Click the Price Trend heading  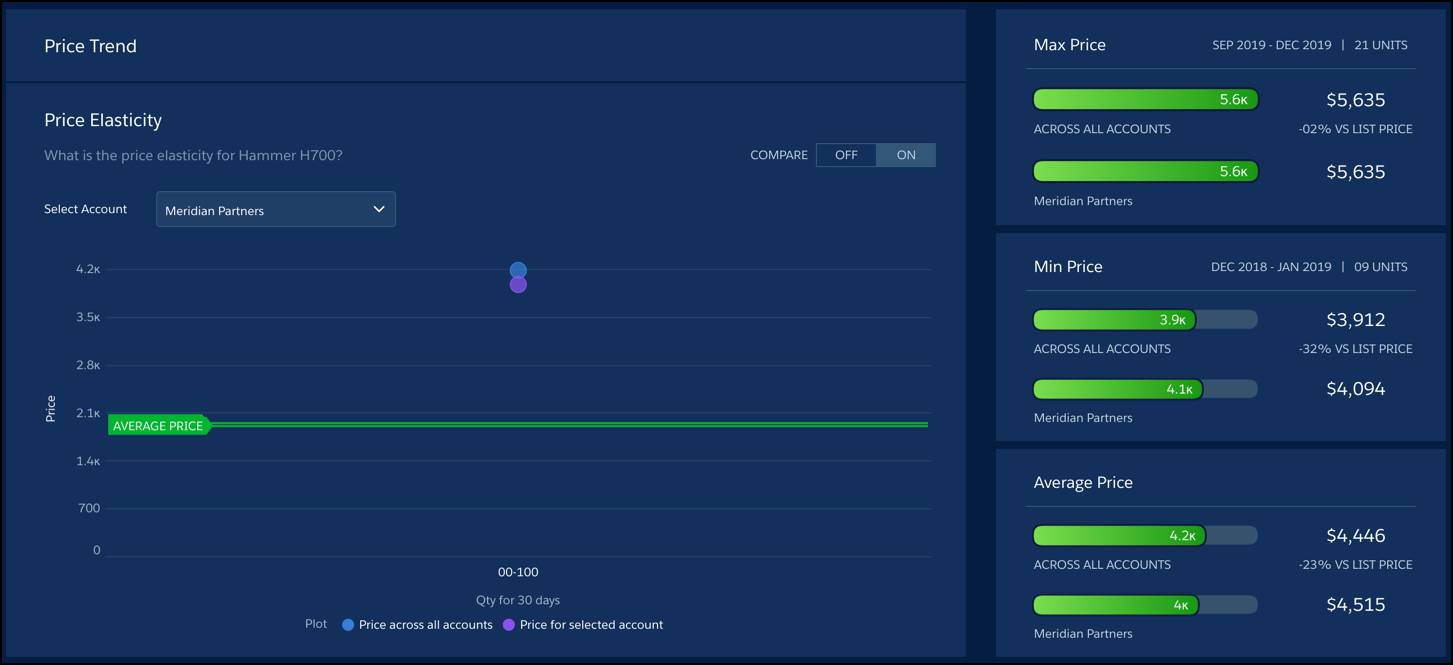90,46
